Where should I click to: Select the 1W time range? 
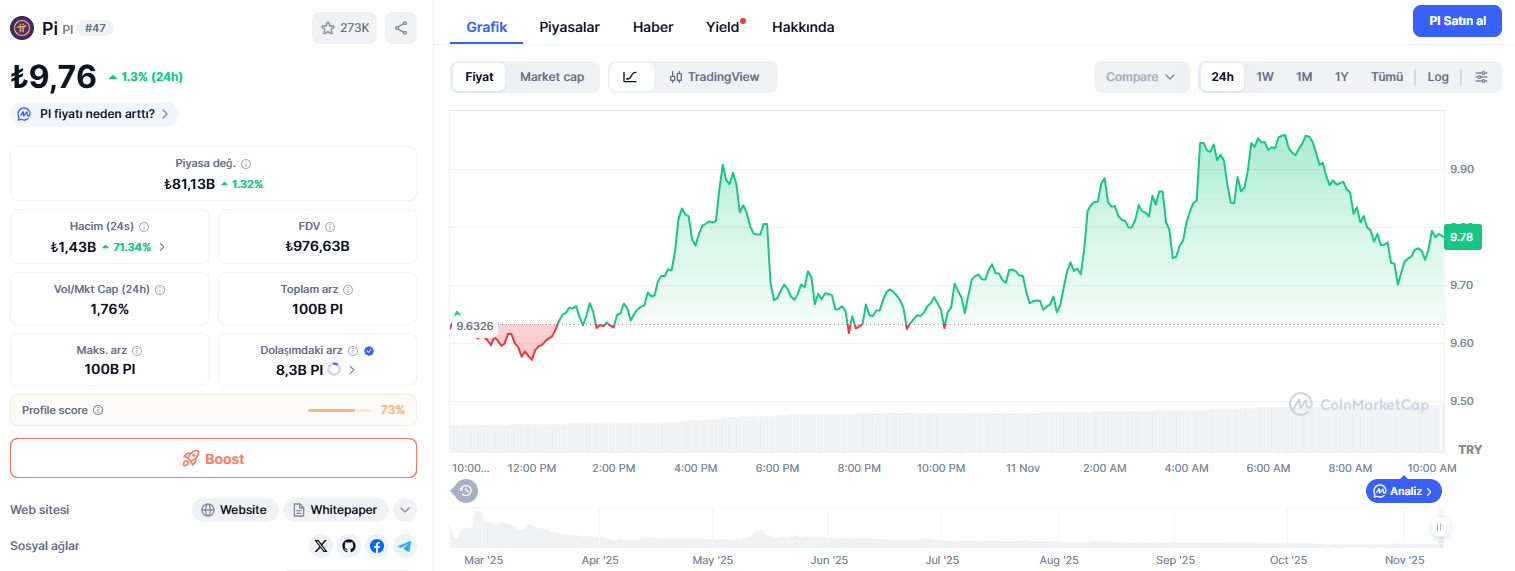pos(1265,77)
